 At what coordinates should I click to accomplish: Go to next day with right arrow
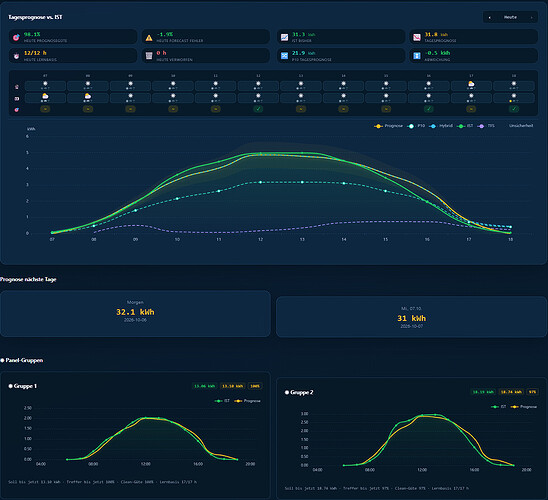[x=532, y=17]
